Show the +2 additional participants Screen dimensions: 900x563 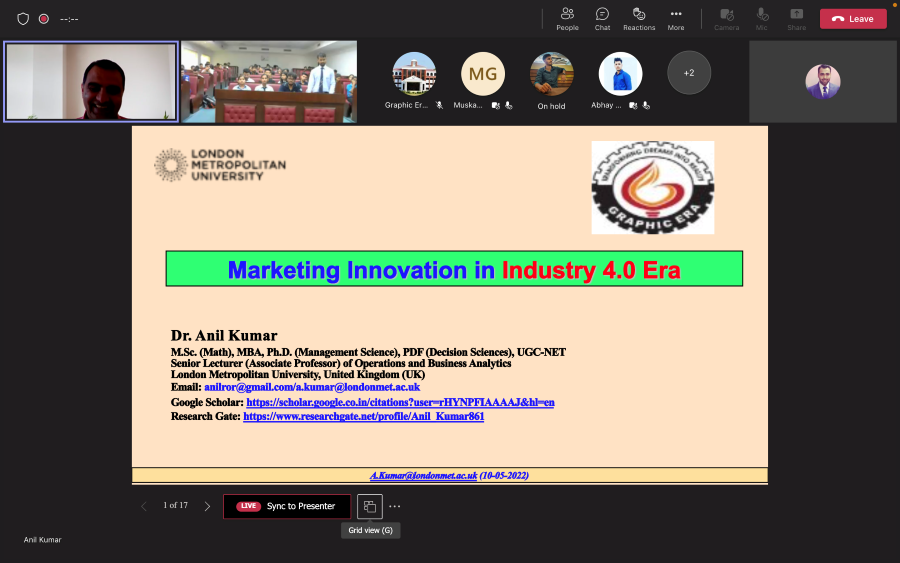pyautogui.click(x=689, y=73)
